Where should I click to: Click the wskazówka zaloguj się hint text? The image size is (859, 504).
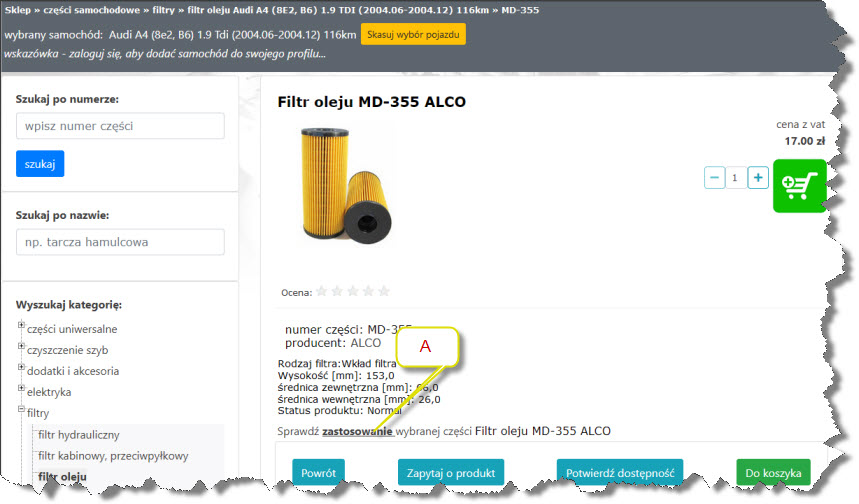[x=165, y=54]
